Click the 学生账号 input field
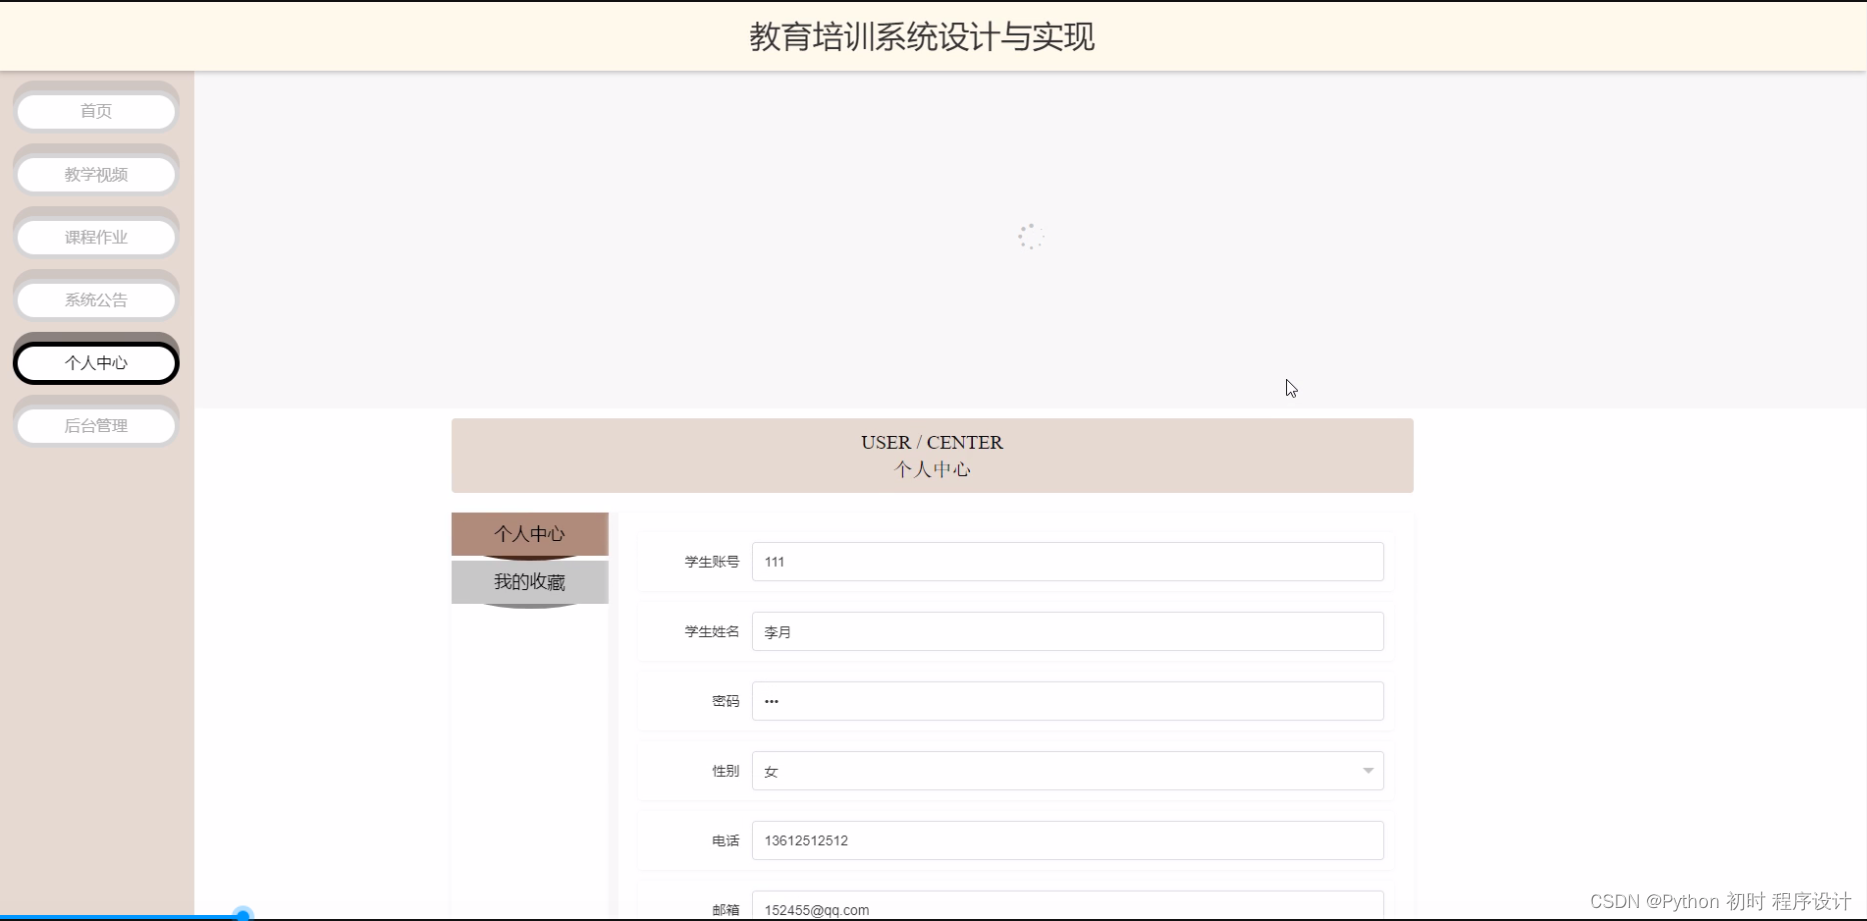Image resolution: width=1867 pixels, height=921 pixels. click(1066, 561)
